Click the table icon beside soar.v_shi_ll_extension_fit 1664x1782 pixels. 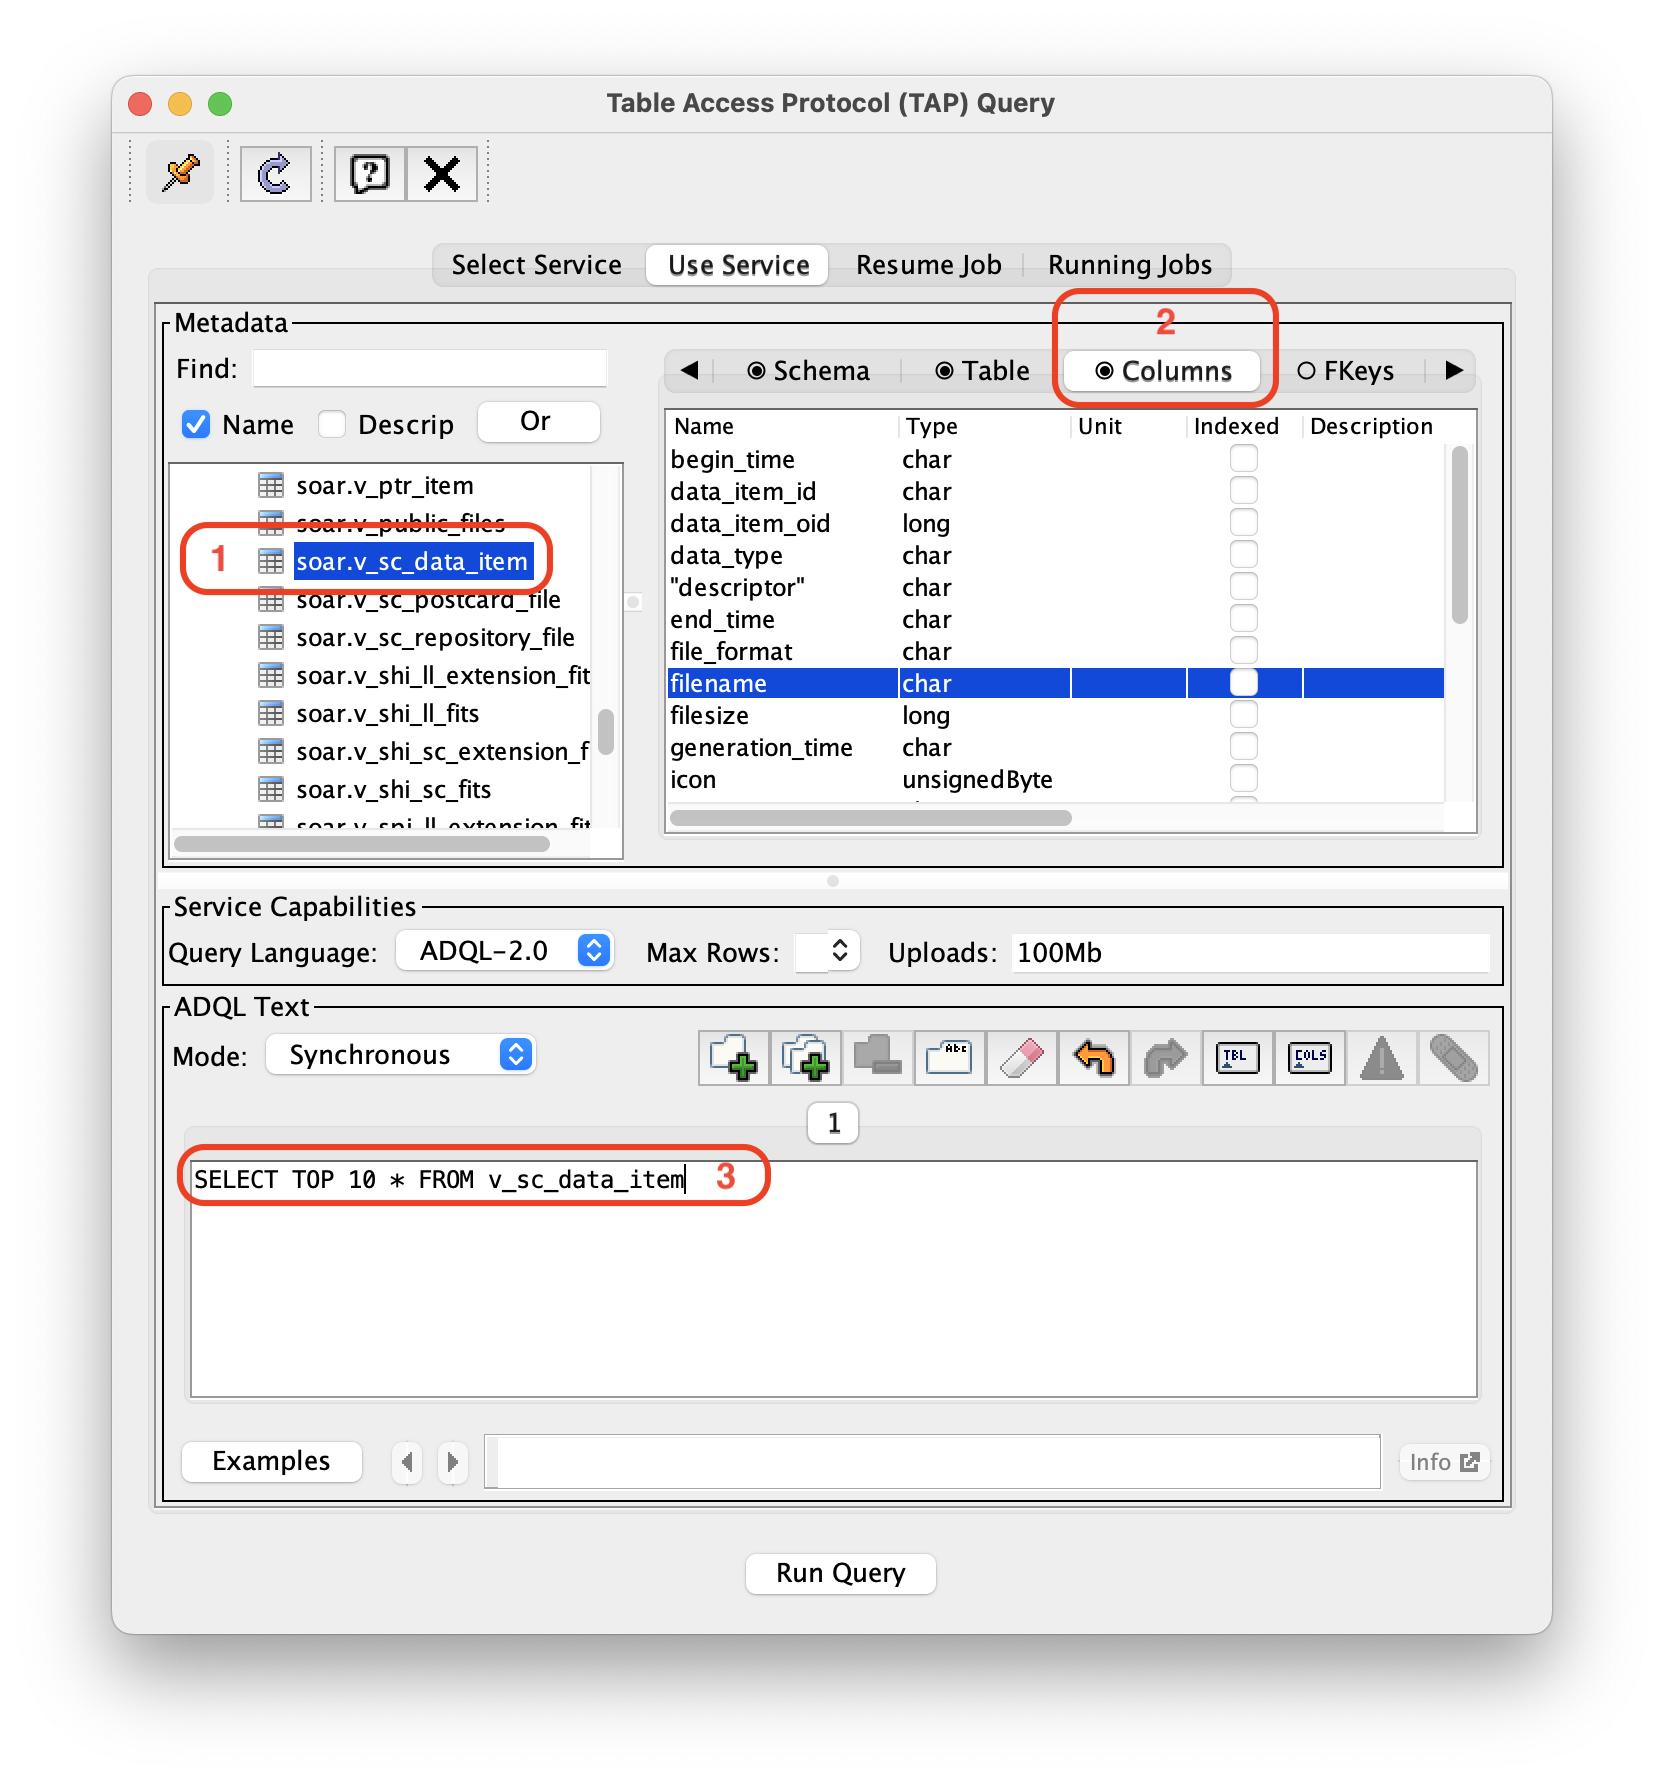pyautogui.click(x=271, y=676)
